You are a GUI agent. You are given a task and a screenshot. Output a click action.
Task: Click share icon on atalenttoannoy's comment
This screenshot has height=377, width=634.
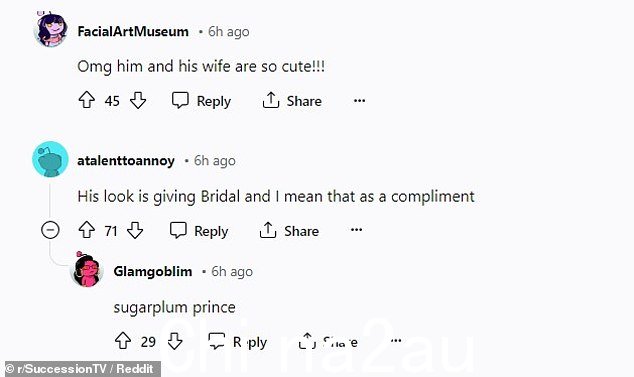coord(268,230)
